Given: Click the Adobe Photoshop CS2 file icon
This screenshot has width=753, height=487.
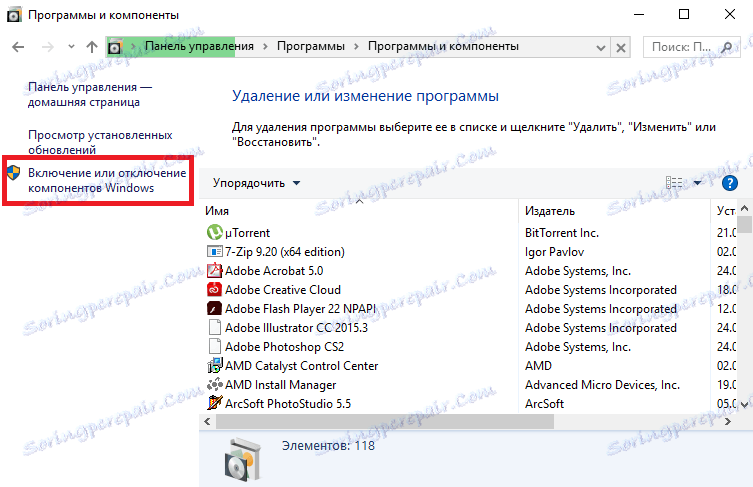Looking at the screenshot, I should (214, 346).
